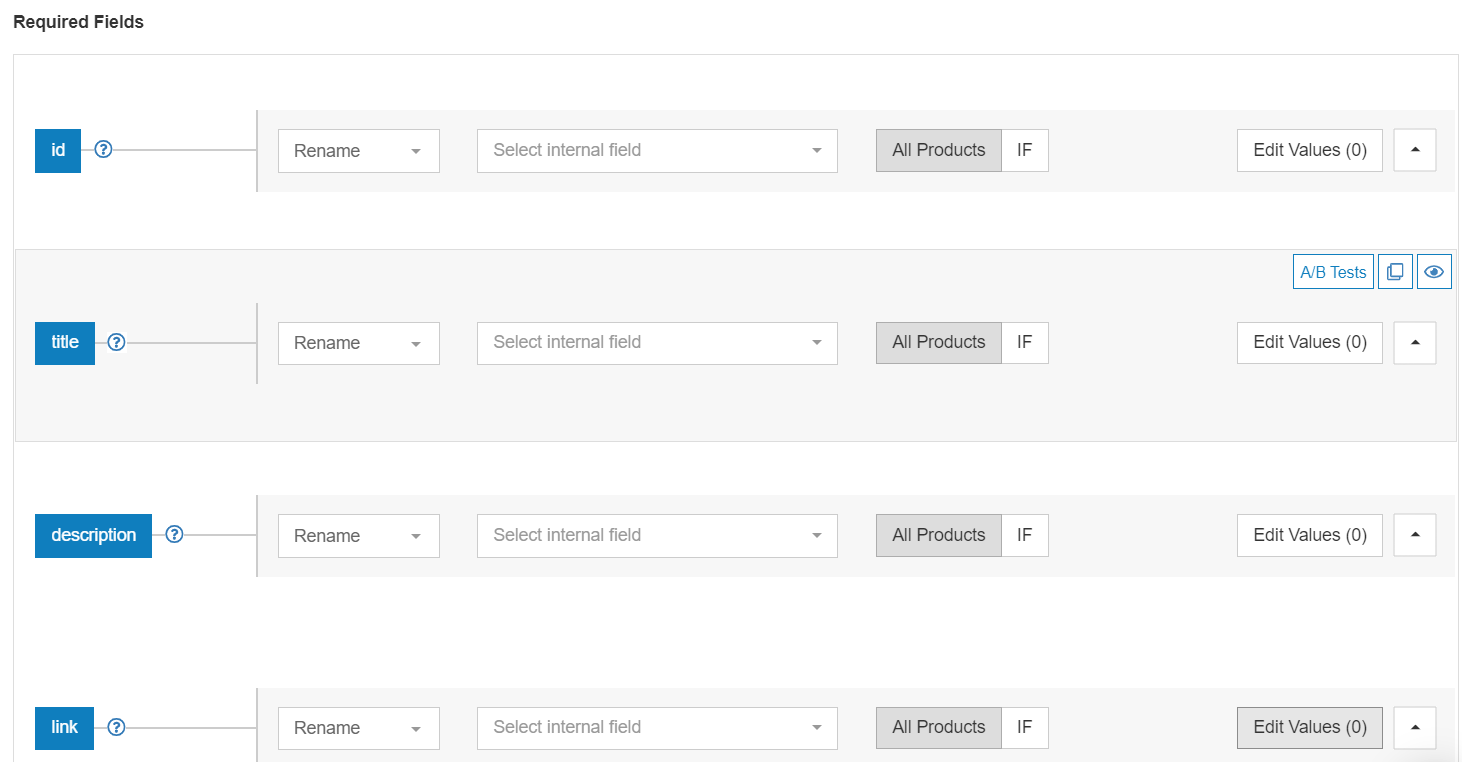This screenshot has height=762, width=1462.
Task: Open Select internal field dropdown for description
Action: [x=657, y=535]
